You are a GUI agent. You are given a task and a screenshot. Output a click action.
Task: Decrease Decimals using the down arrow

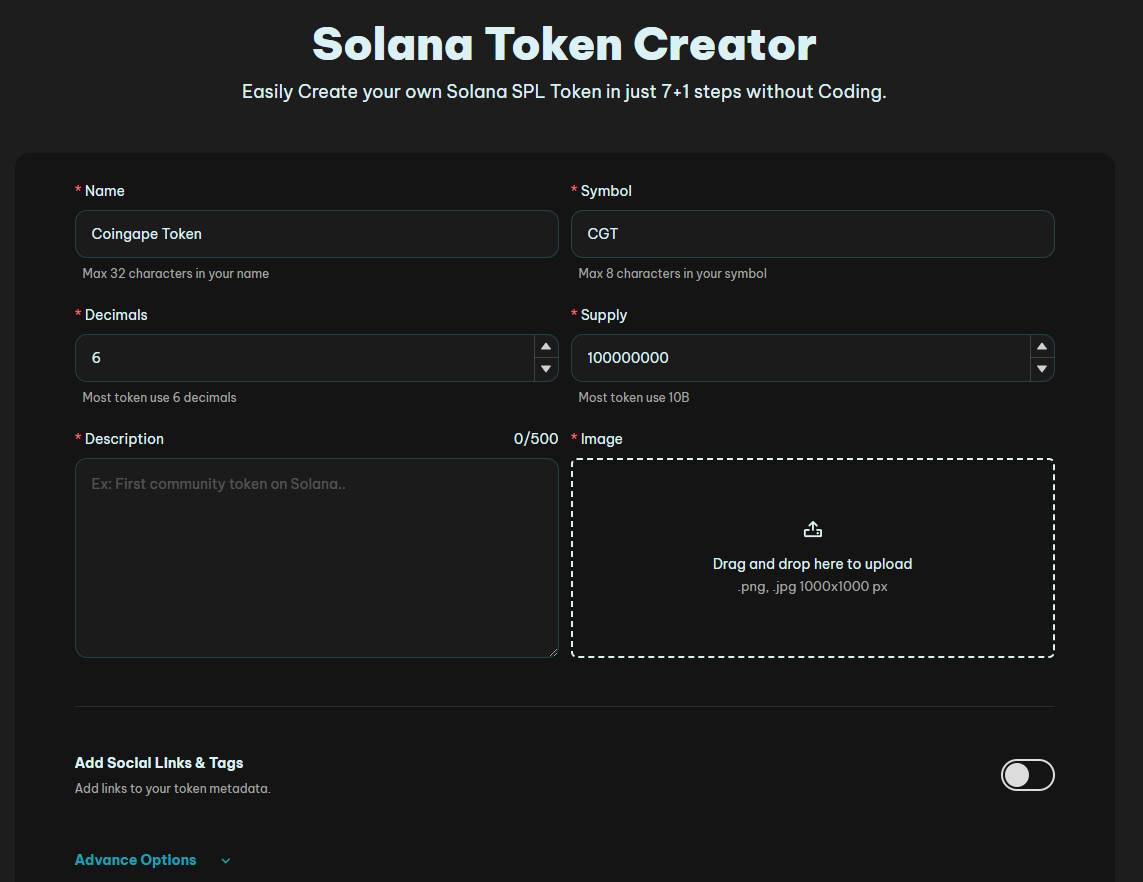(x=546, y=369)
